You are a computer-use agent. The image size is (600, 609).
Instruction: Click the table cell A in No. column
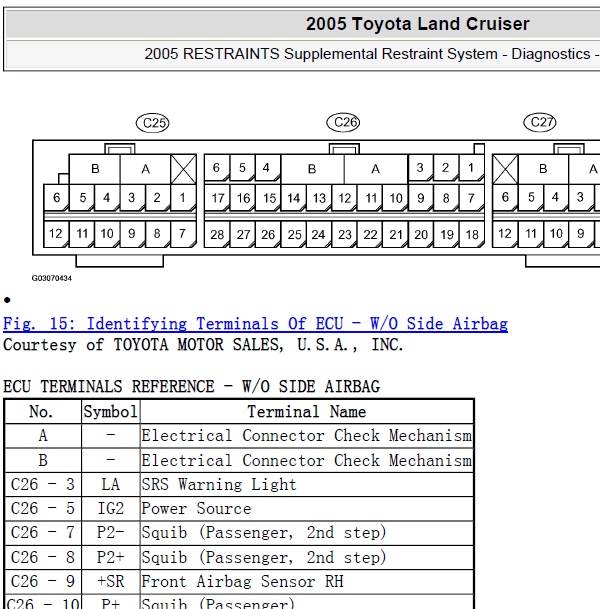click(x=43, y=436)
